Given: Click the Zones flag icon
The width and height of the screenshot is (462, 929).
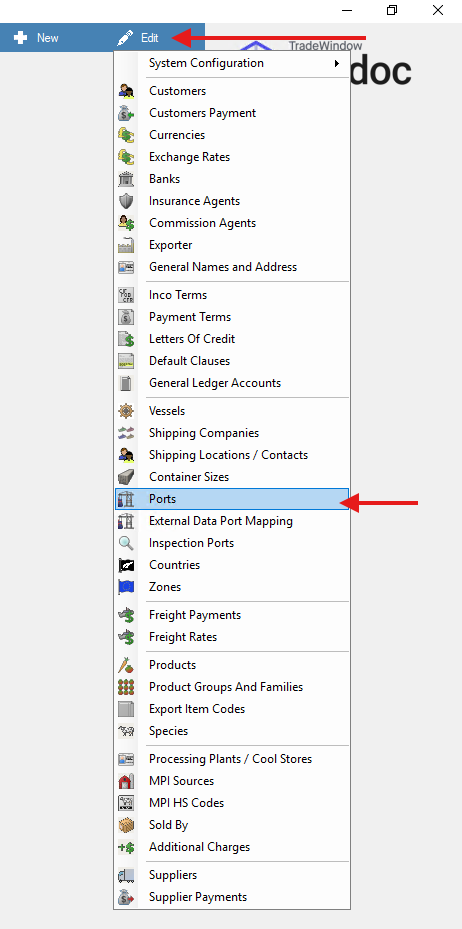Looking at the screenshot, I should [x=126, y=587].
